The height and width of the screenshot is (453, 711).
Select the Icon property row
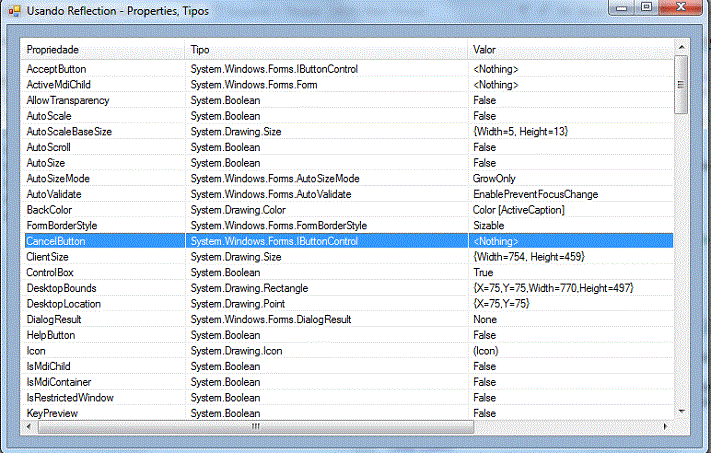348,351
